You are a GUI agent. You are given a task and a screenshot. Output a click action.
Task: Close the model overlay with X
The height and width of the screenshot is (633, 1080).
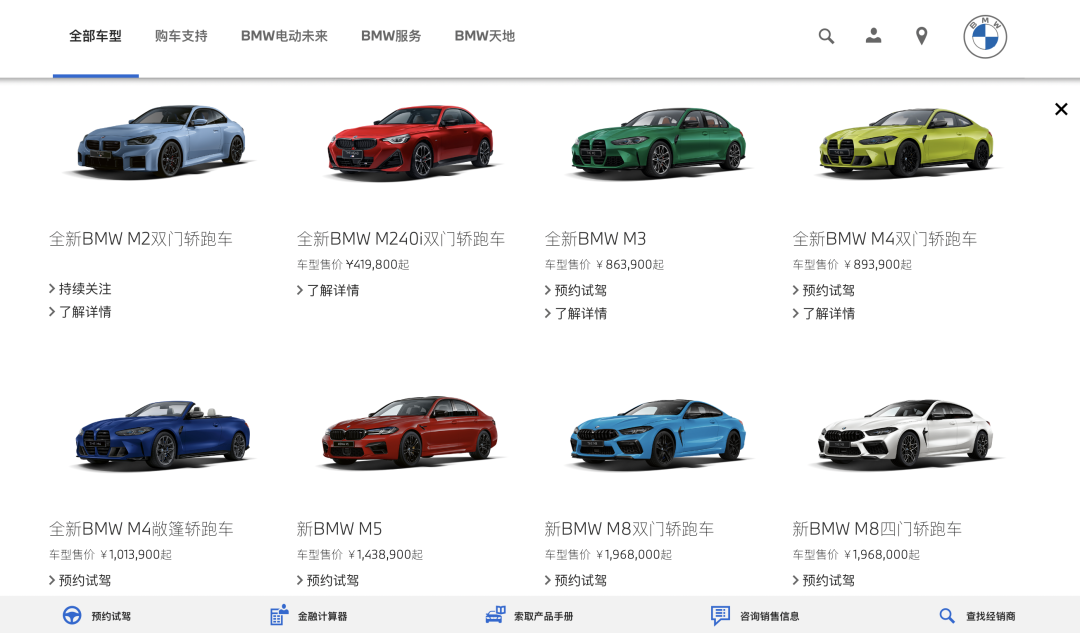(x=1061, y=109)
